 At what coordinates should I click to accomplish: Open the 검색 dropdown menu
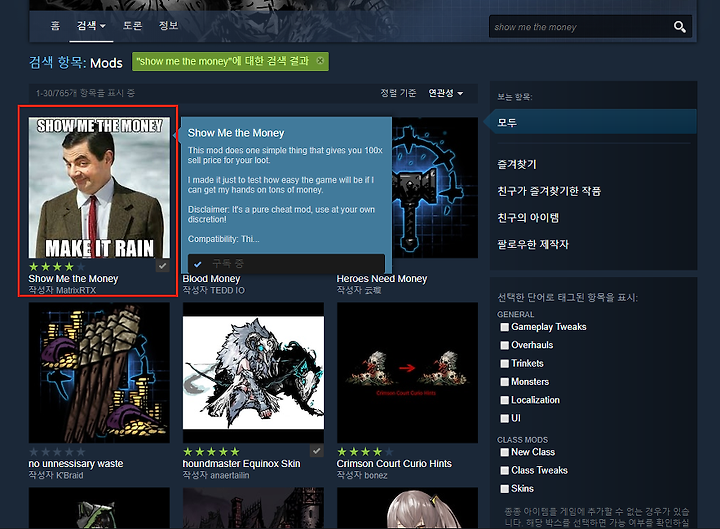pyautogui.click(x=91, y=26)
